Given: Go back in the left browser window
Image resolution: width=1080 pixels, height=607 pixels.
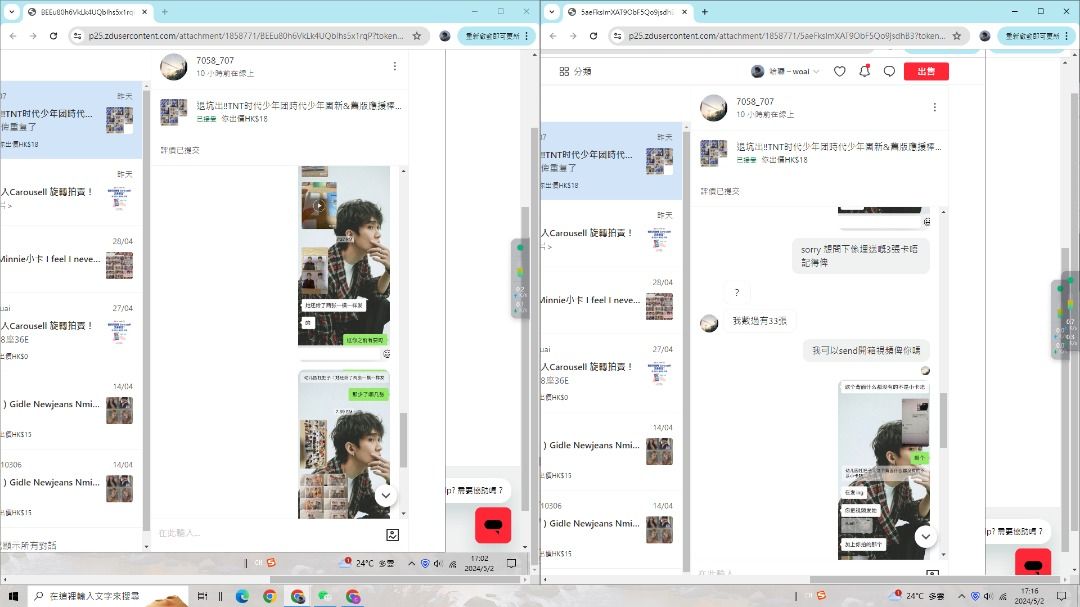Looking at the screenshot, I should [13, 36].
